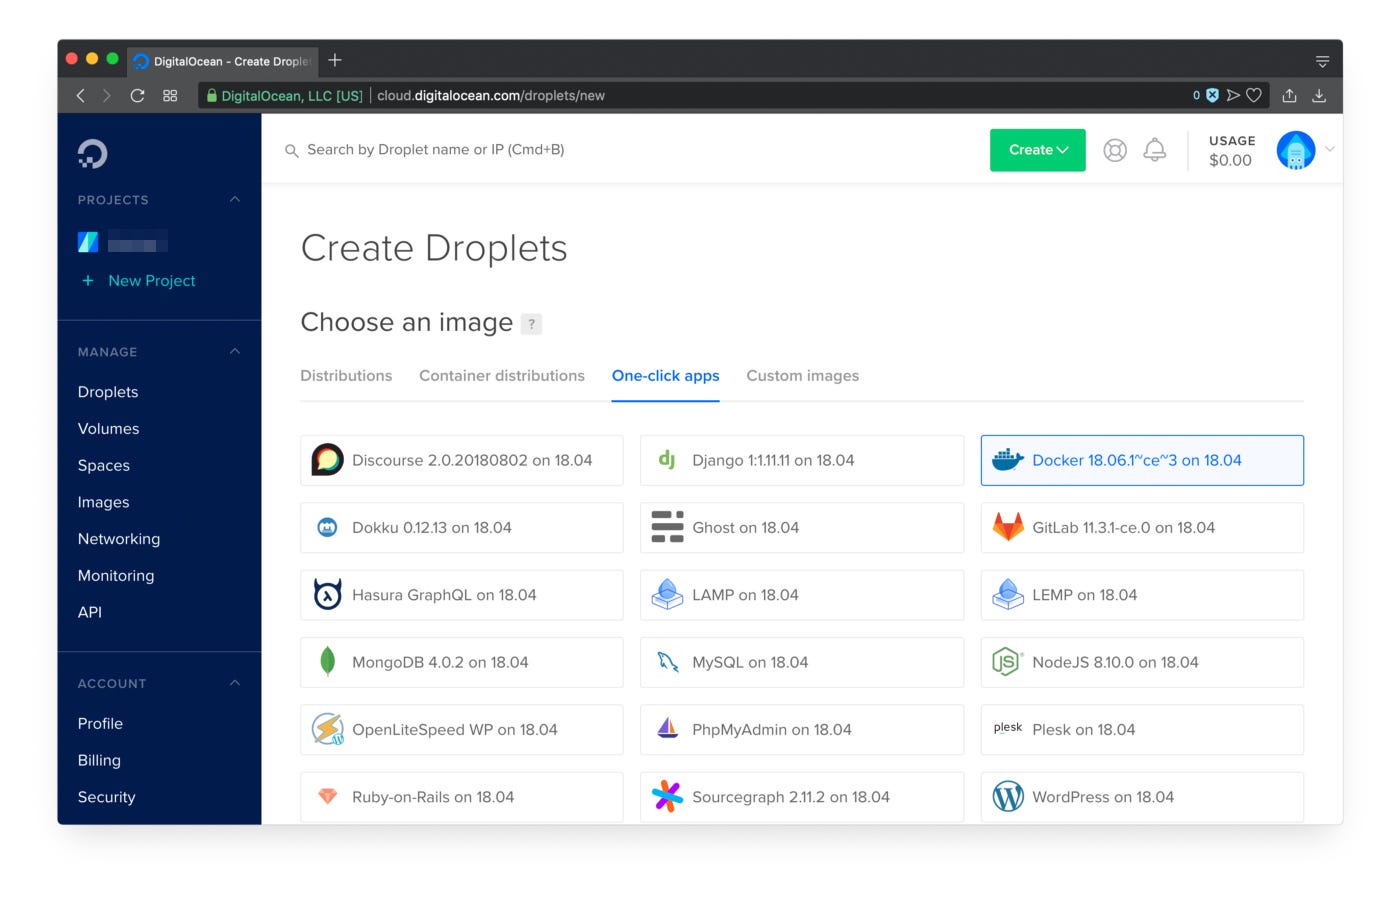Screen dimensions: 1400x900
Task: Open Billing under Account
Action: [x=99, y=760]
